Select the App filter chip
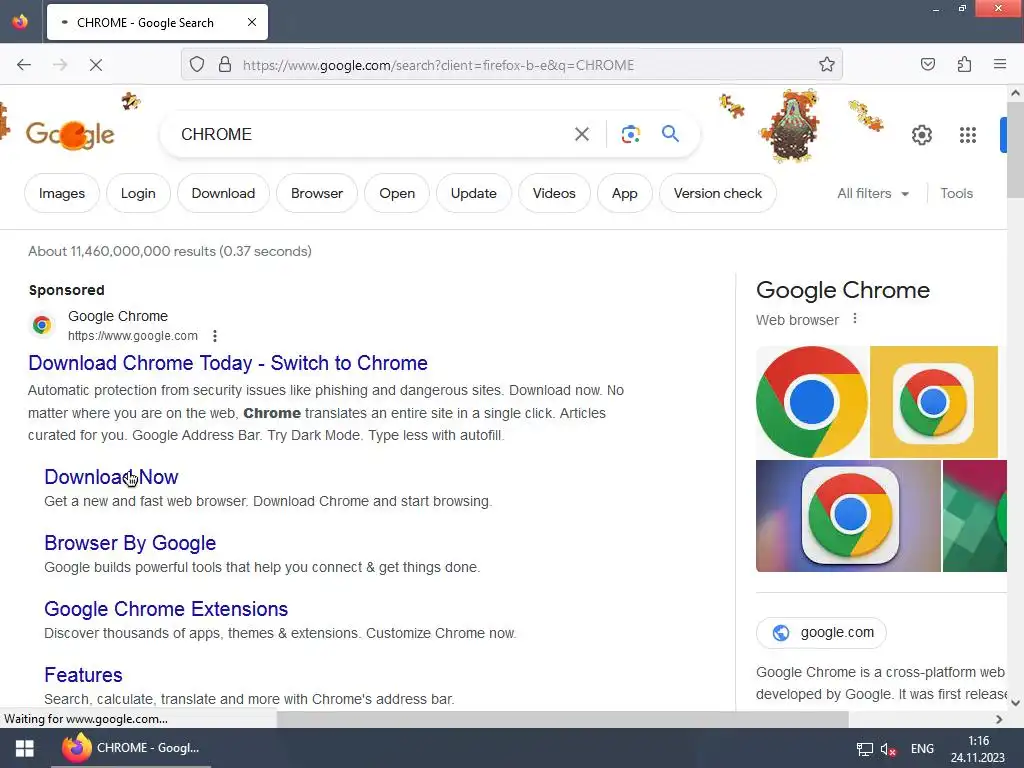 pos(624,193)
